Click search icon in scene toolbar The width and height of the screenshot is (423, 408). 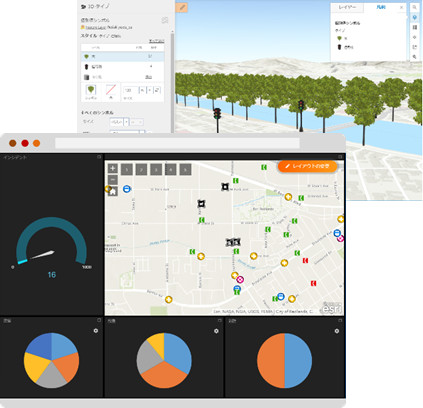pyautogui.click(x=415, y=7)
